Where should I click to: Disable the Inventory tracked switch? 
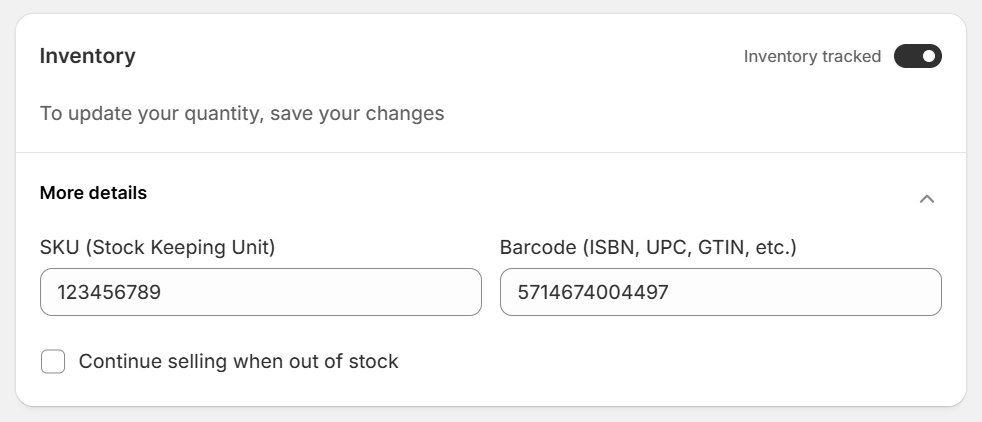[917, 56]
